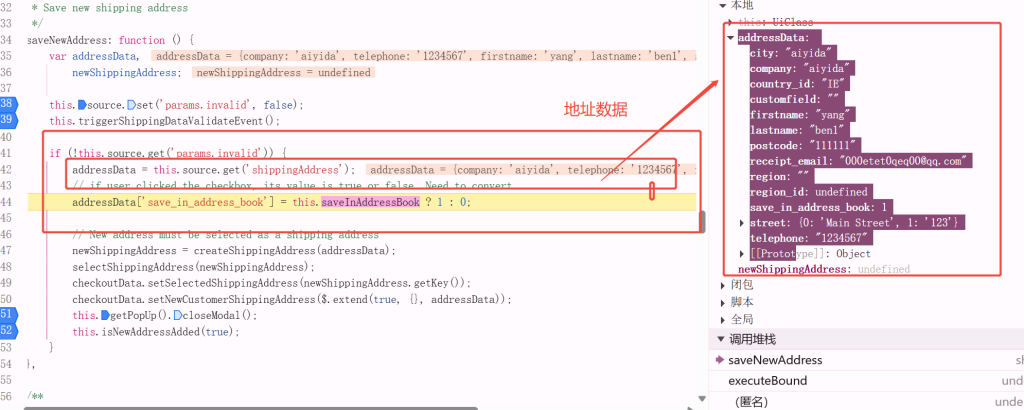The height and width of the screenshot is (410, 1024).
Task: Click source step marker on line 38
Action: tap(82, 104)
